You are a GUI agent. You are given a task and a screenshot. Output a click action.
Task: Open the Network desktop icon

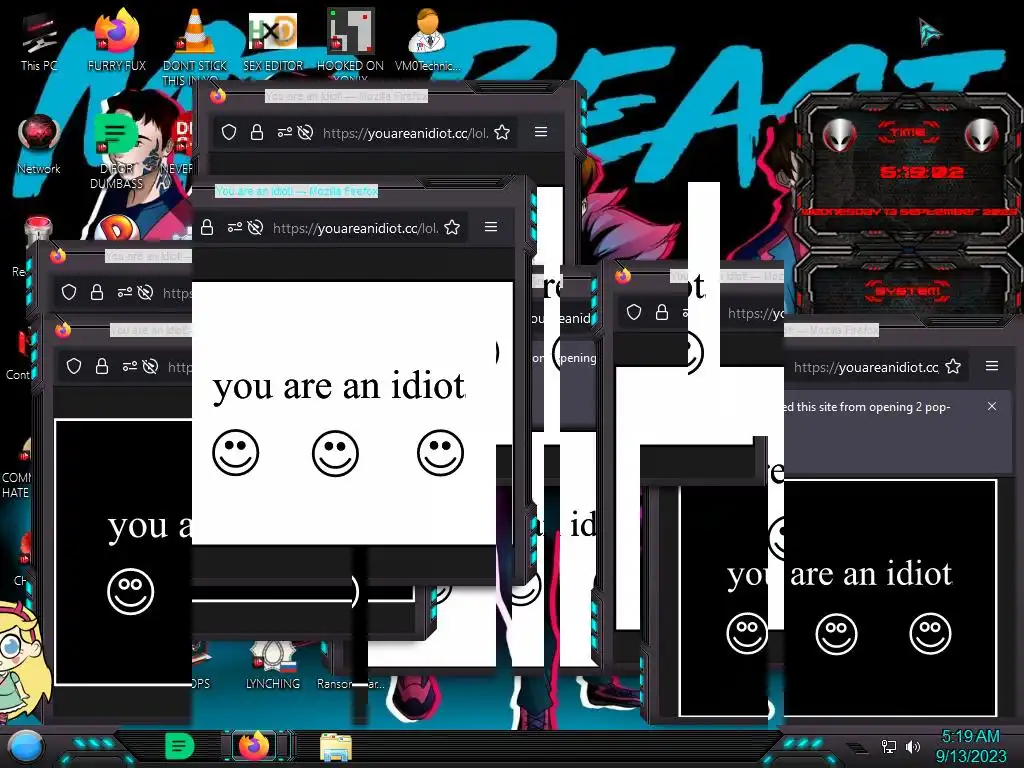(x=39, y=144)
